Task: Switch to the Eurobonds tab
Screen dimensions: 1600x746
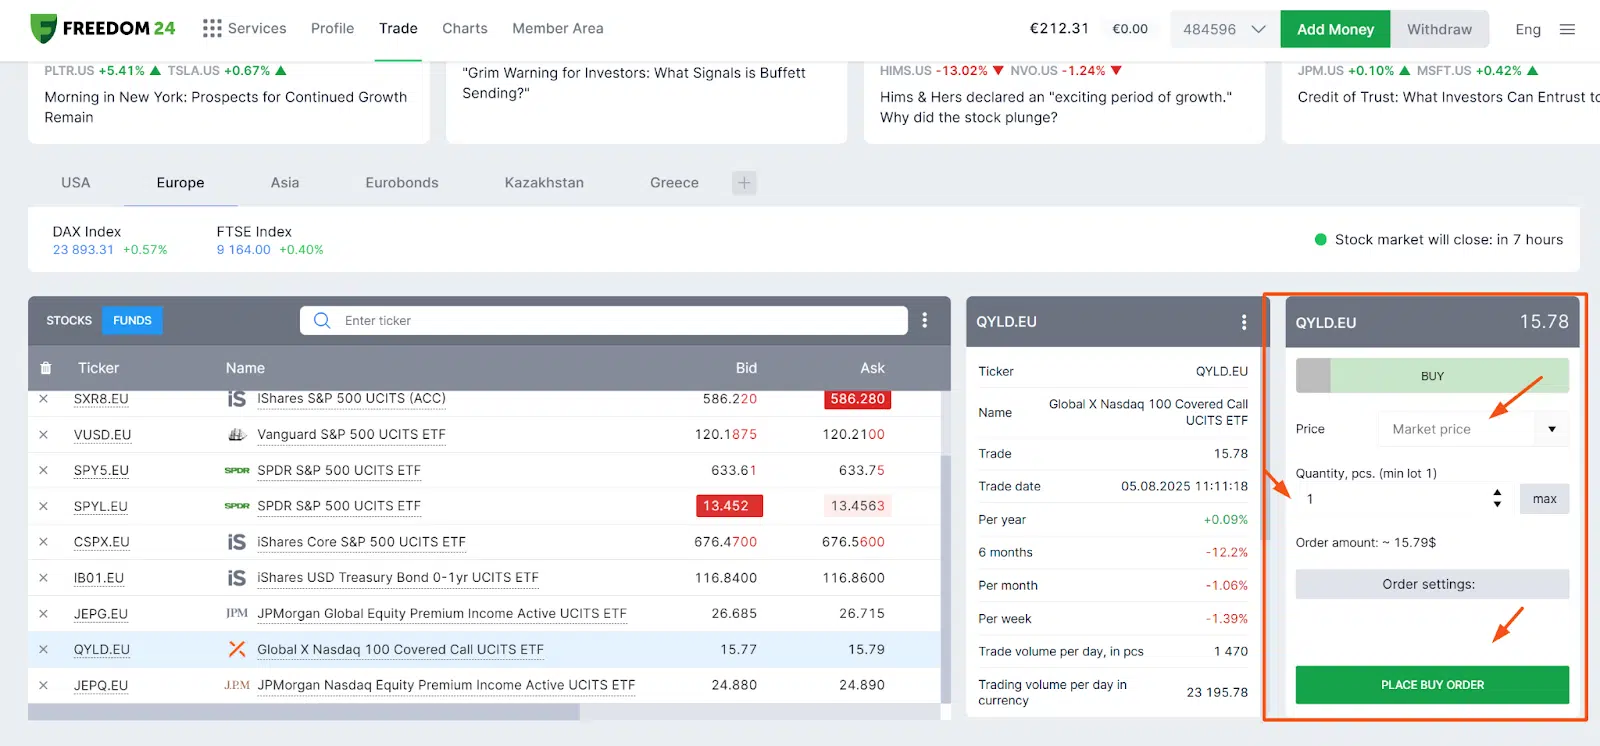Action: 402,183
